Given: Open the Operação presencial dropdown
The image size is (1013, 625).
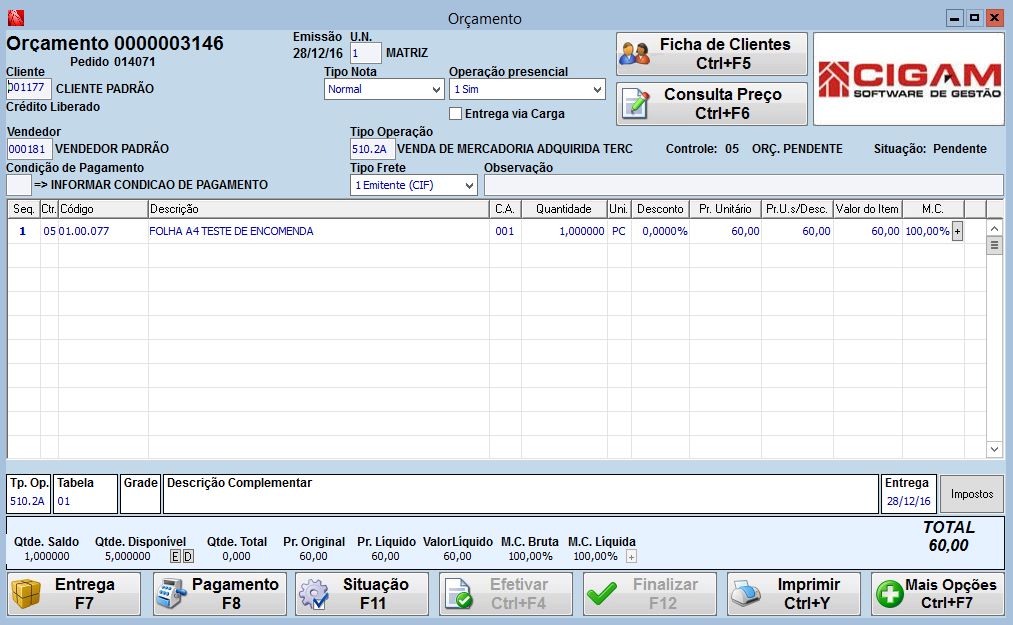Looking at the screenshot, I should coord(527,89).
